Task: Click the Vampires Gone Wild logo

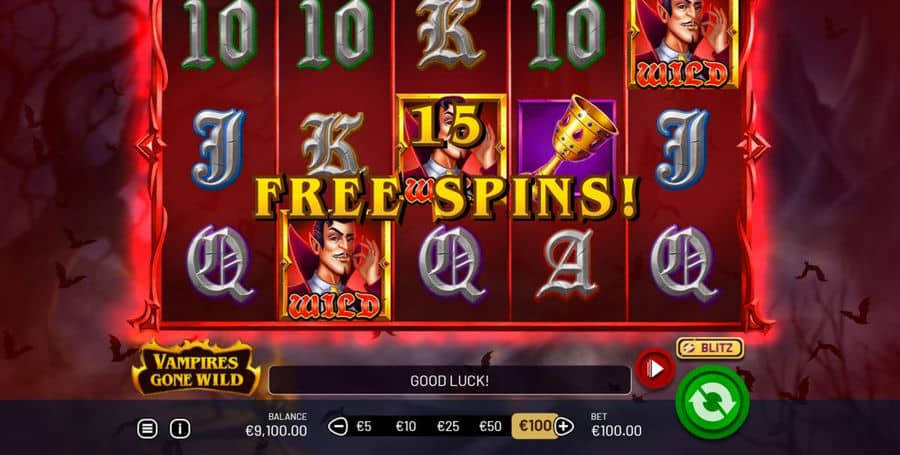Action: pyautogui.click(x=196, y=368)
